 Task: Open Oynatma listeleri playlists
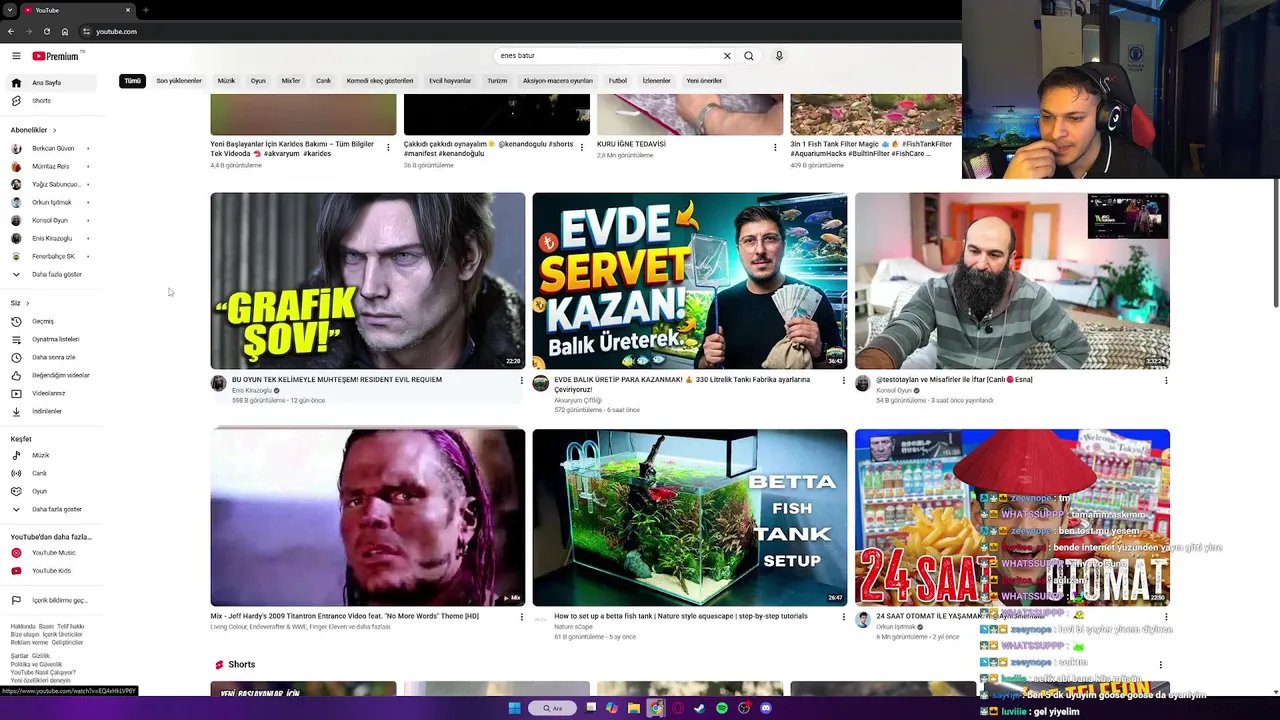[52, 339]
